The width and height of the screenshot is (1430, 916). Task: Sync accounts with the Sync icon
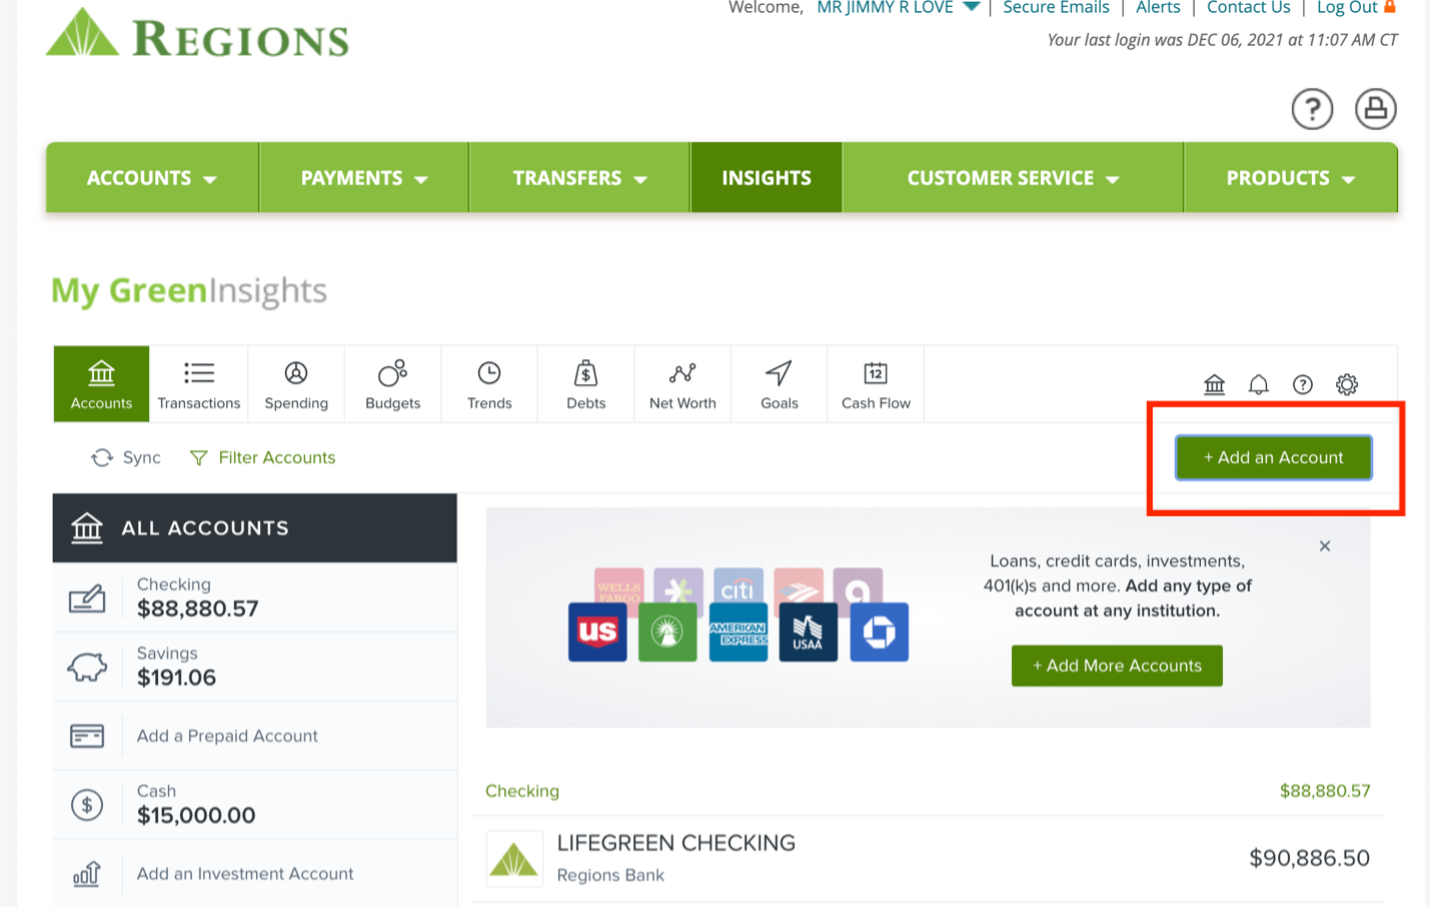102,458
